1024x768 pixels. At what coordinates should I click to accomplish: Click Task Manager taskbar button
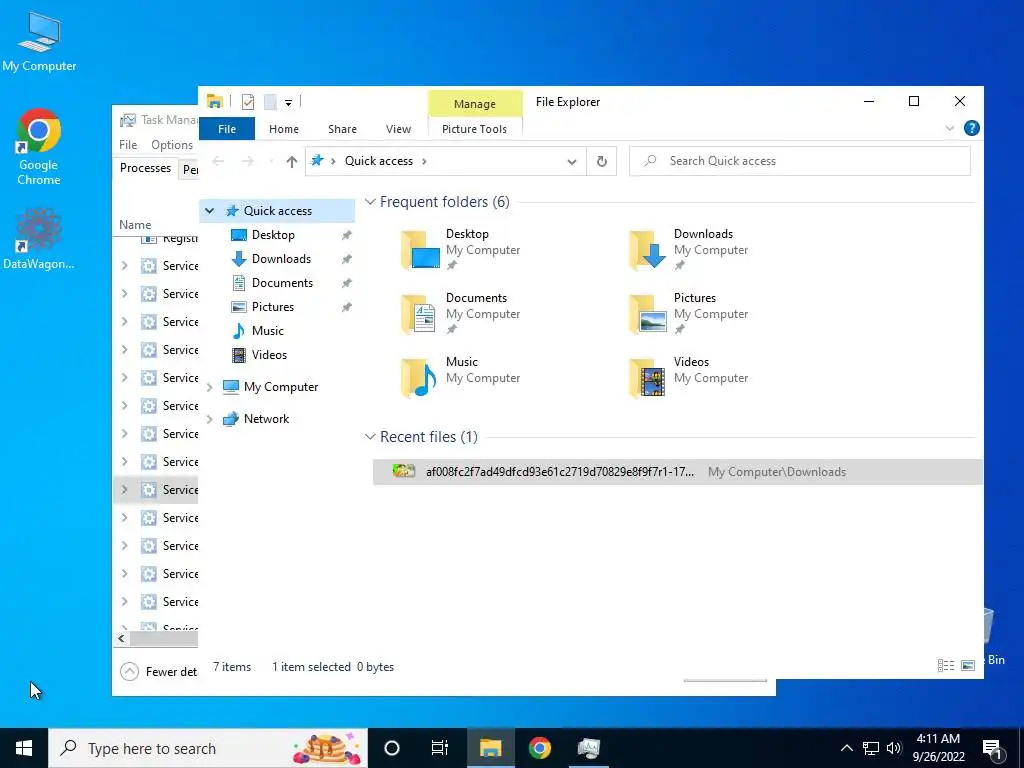588,748
